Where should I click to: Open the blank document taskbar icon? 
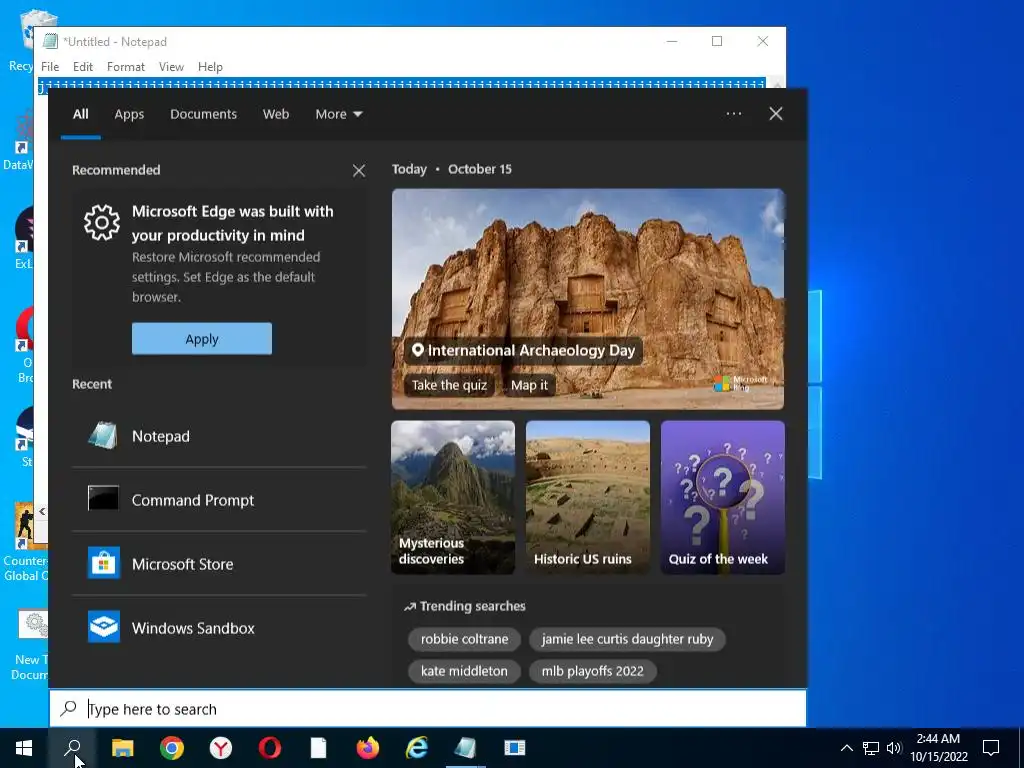click(319, 748)
